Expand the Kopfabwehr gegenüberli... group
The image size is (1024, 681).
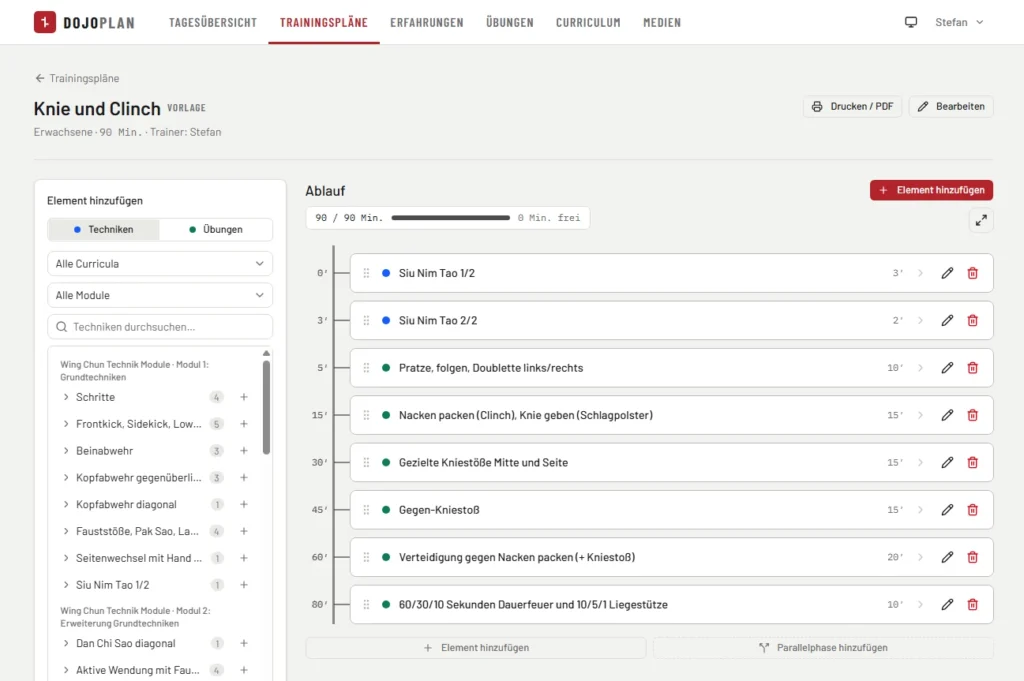66,477
